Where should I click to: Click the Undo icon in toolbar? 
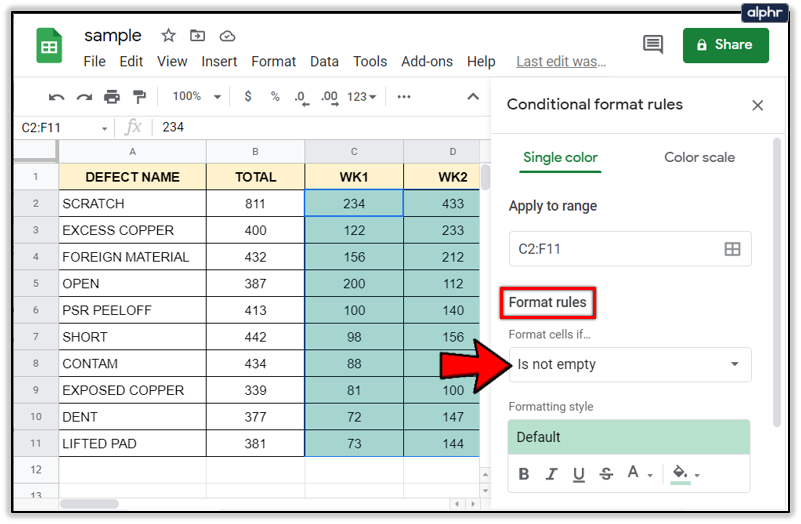tap(57, 97)
